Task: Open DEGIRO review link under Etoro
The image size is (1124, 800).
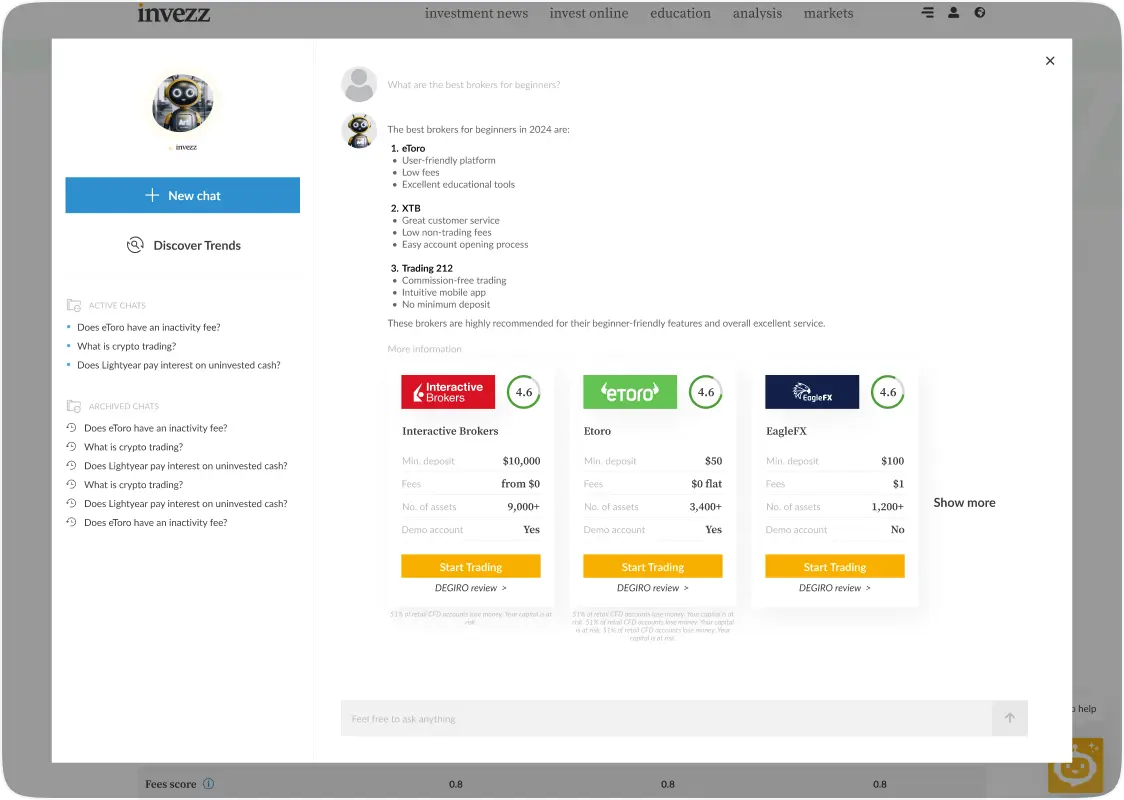Action: click(653, 588)
